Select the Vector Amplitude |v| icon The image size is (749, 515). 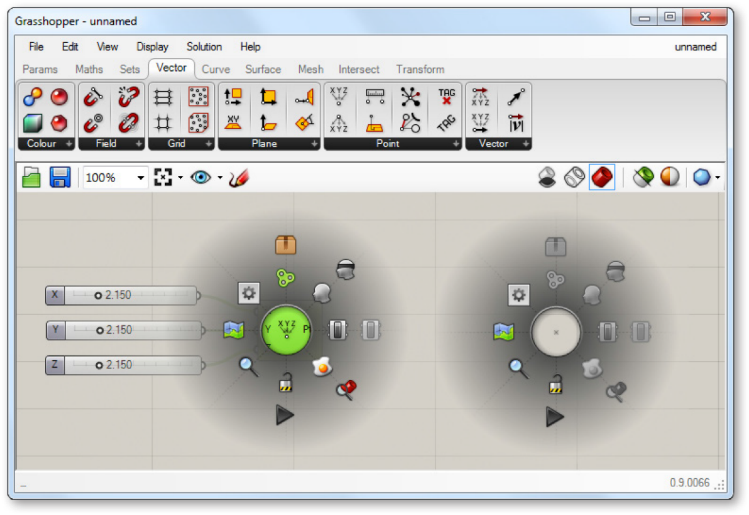516,123
